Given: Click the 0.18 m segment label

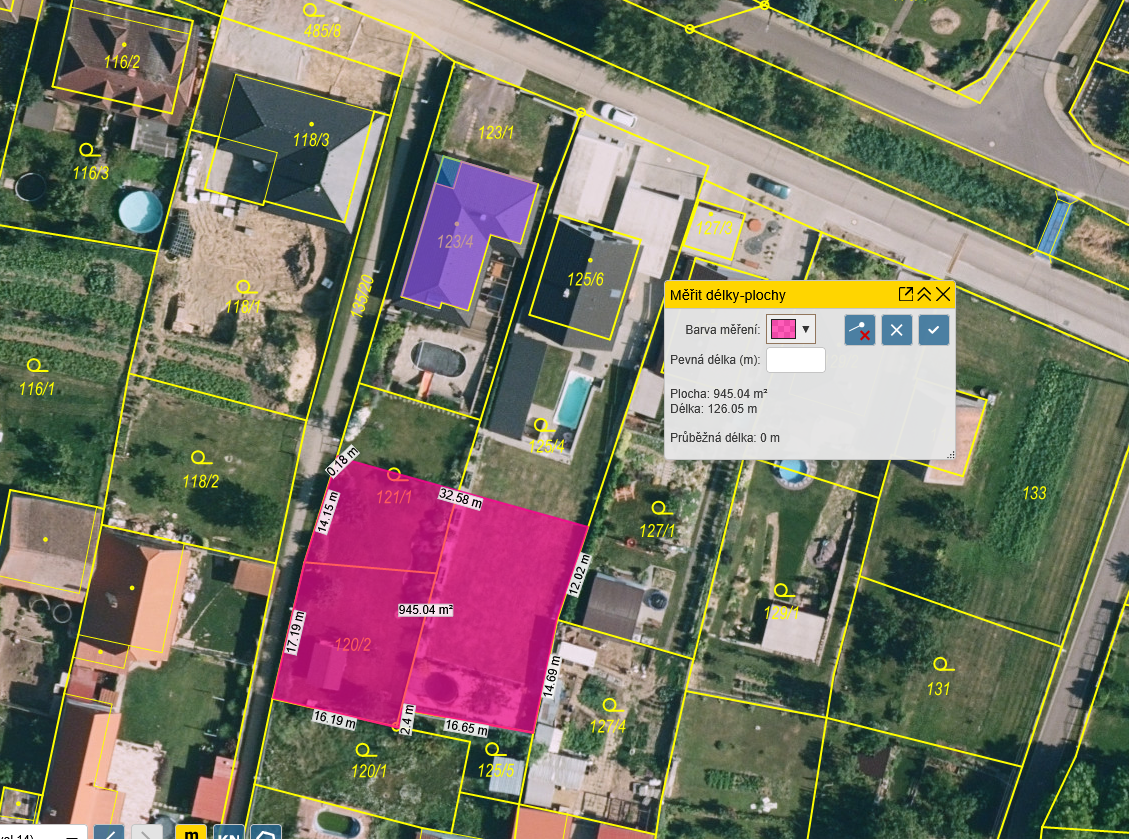Looking at the screenshot, I should 342,462.
